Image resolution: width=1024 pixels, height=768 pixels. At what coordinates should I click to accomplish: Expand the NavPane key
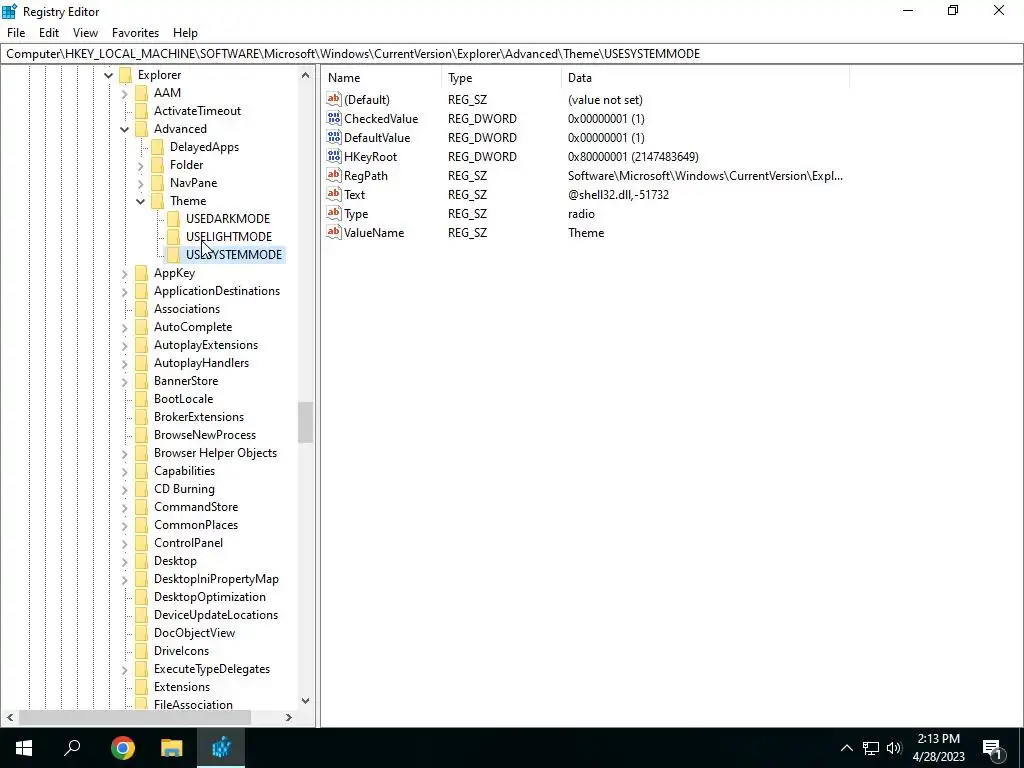[x=140, y=184]
